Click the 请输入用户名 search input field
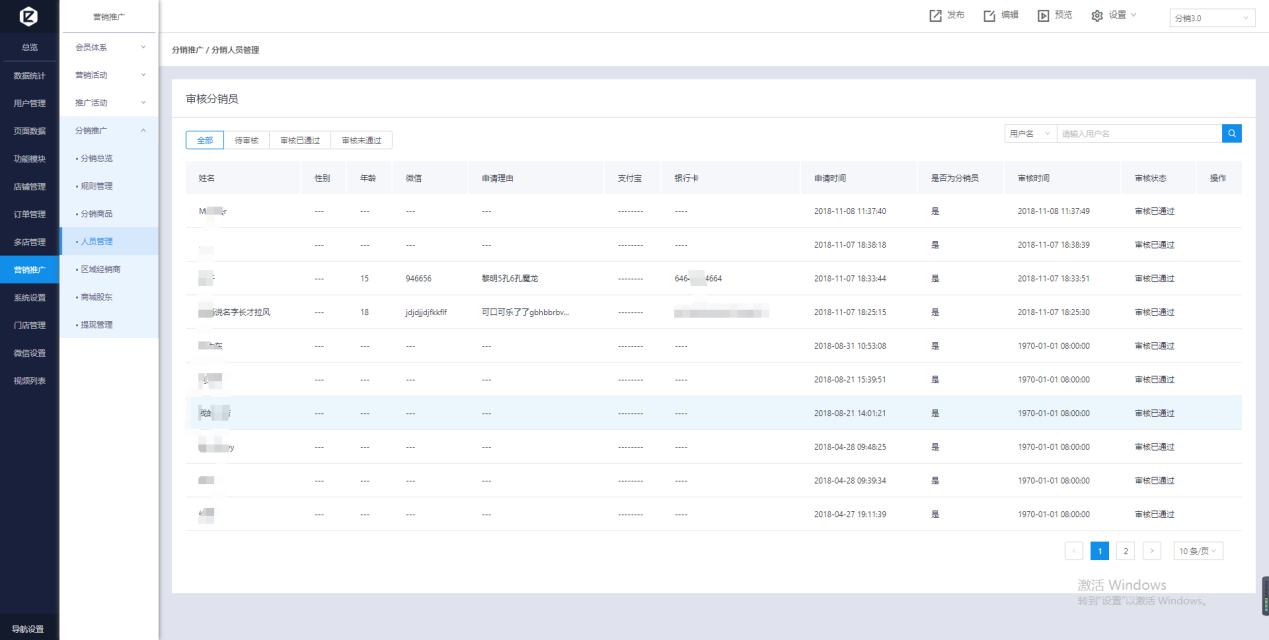The image size is (1269, 640). tap(1138, 133)
